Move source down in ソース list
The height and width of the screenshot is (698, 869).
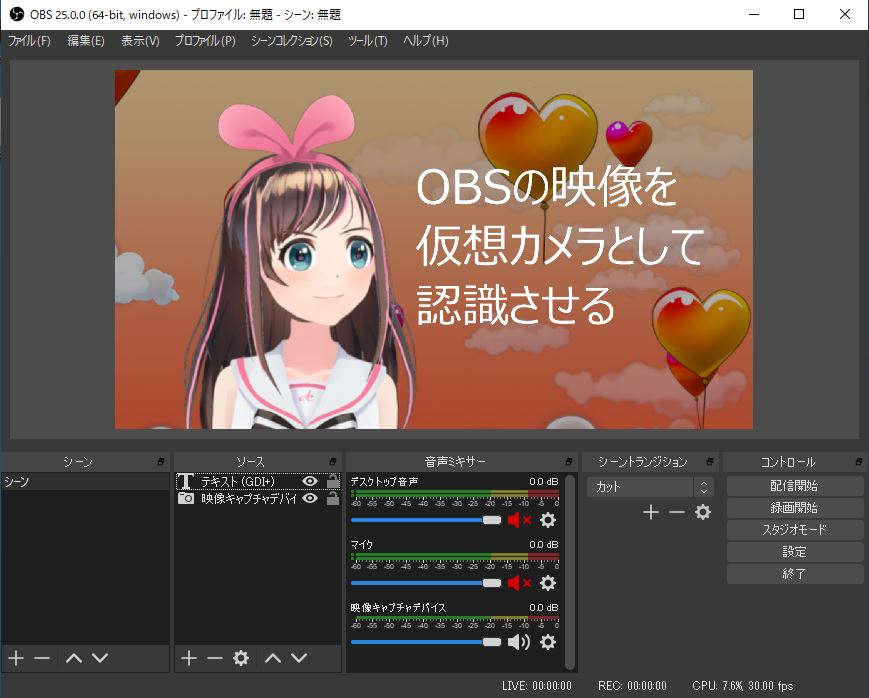point(299,658)
